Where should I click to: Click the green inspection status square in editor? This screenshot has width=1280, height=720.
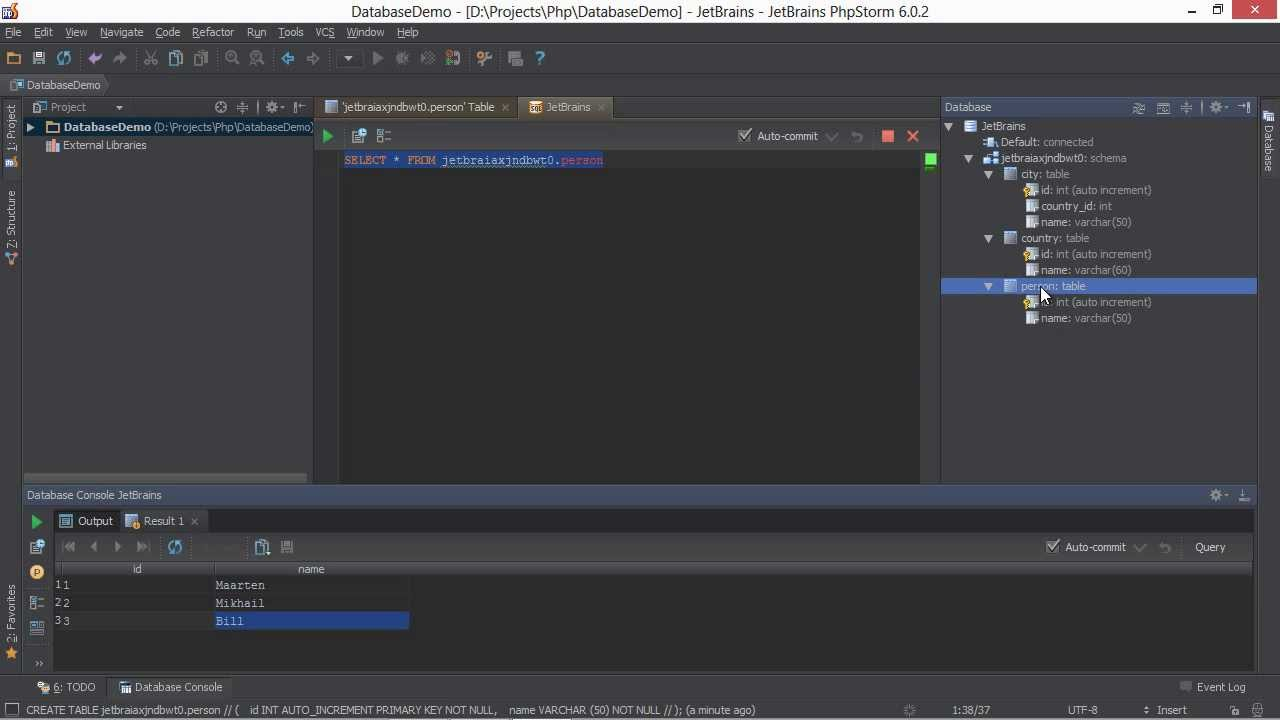tap(931, 159)
